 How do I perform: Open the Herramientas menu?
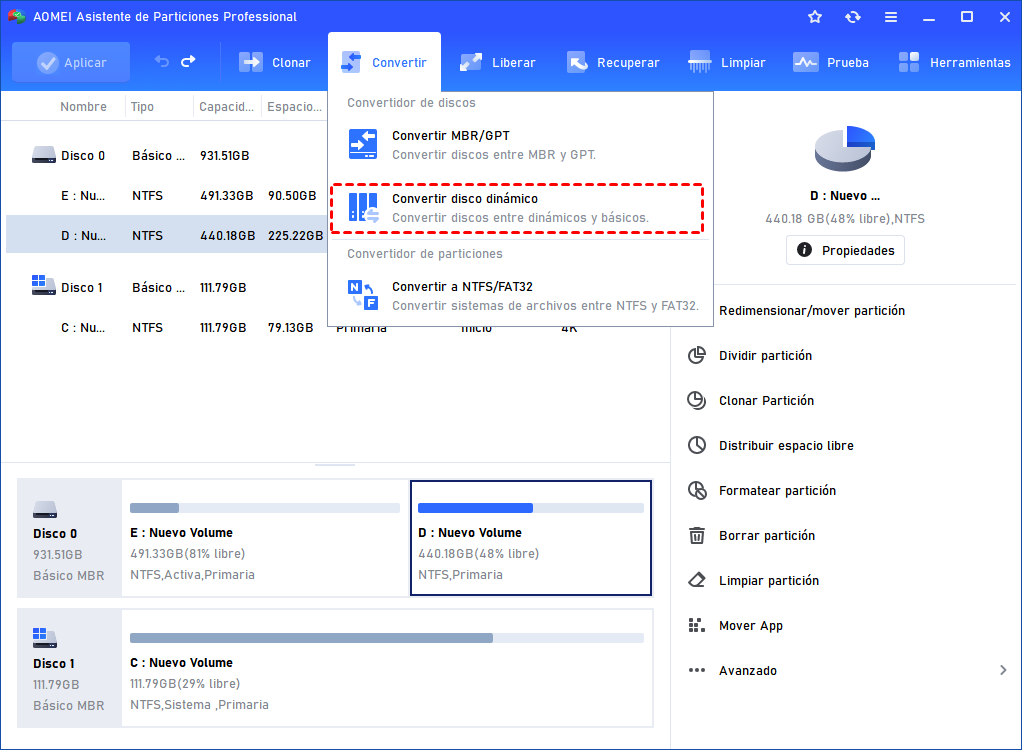coord(954,62)
